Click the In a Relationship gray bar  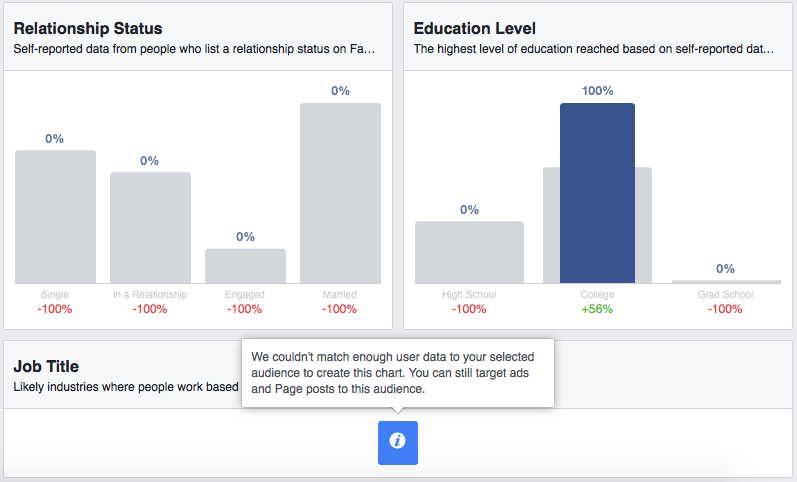[x=150, y=228]
